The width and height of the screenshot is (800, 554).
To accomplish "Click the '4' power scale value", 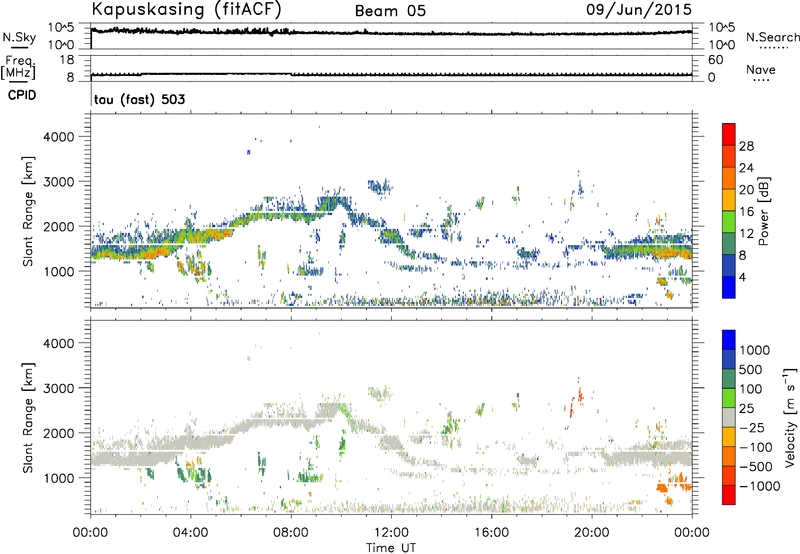I will pos(742,277).
